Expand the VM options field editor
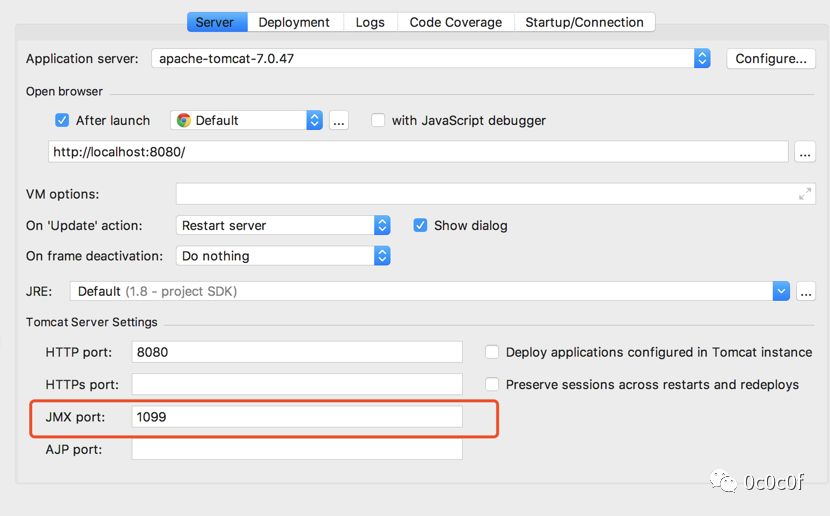This screenshot has height=516, width=830. pos(805,194)
